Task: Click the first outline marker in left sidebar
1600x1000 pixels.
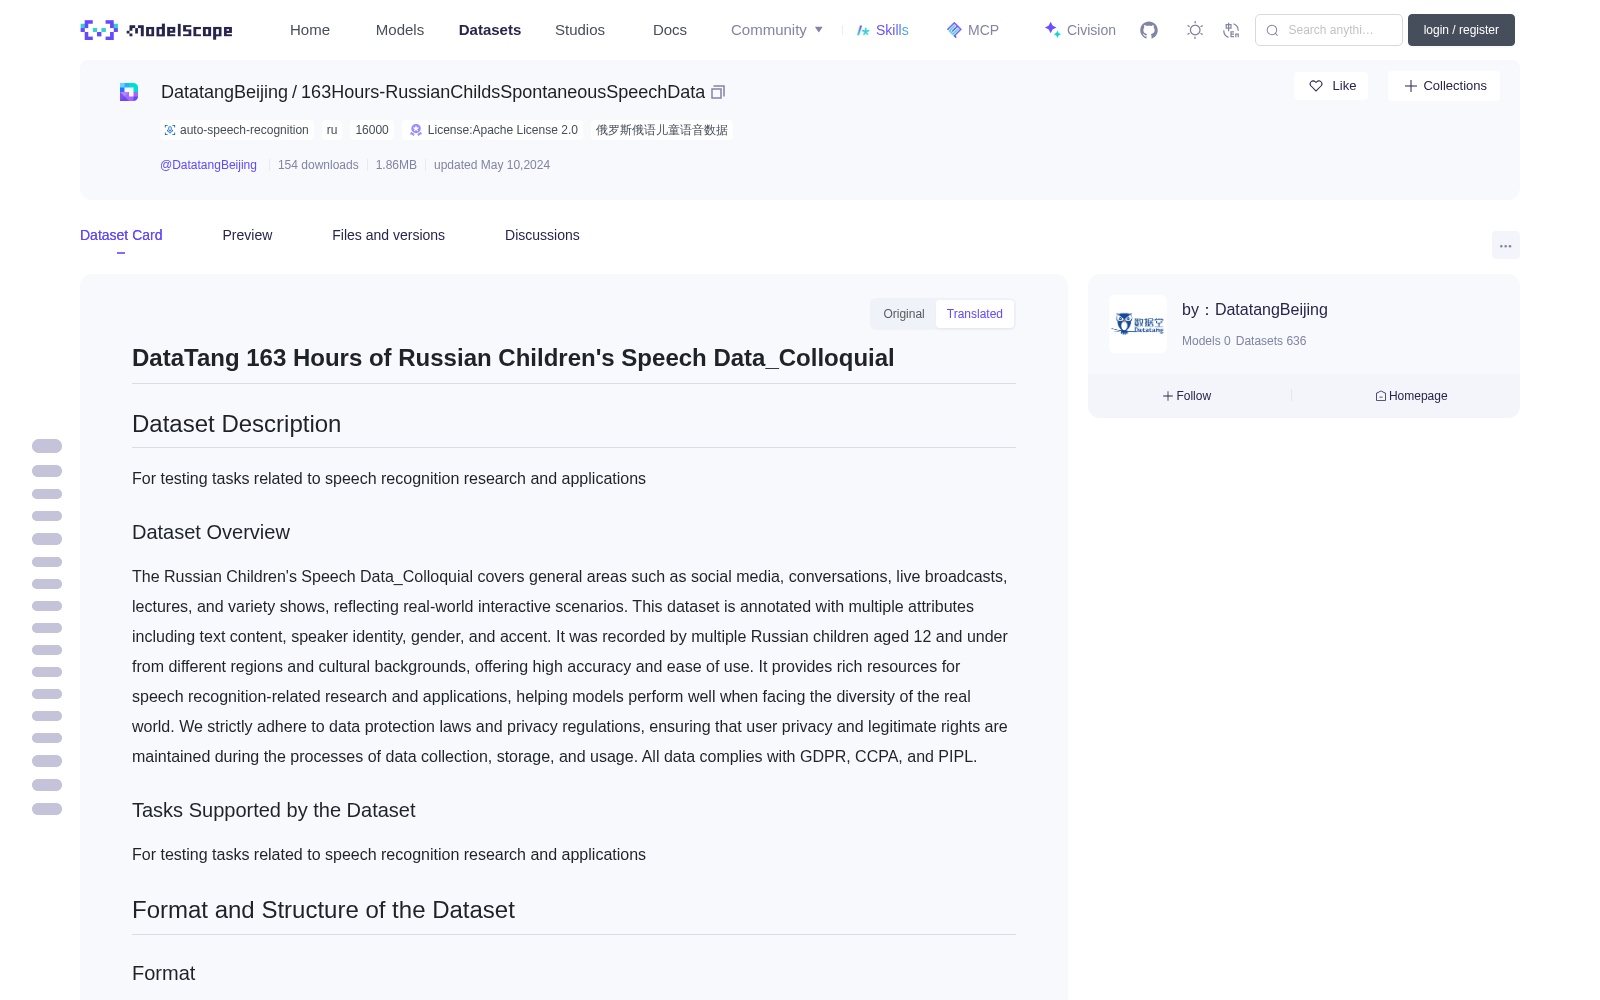Action: click(47, 446)
